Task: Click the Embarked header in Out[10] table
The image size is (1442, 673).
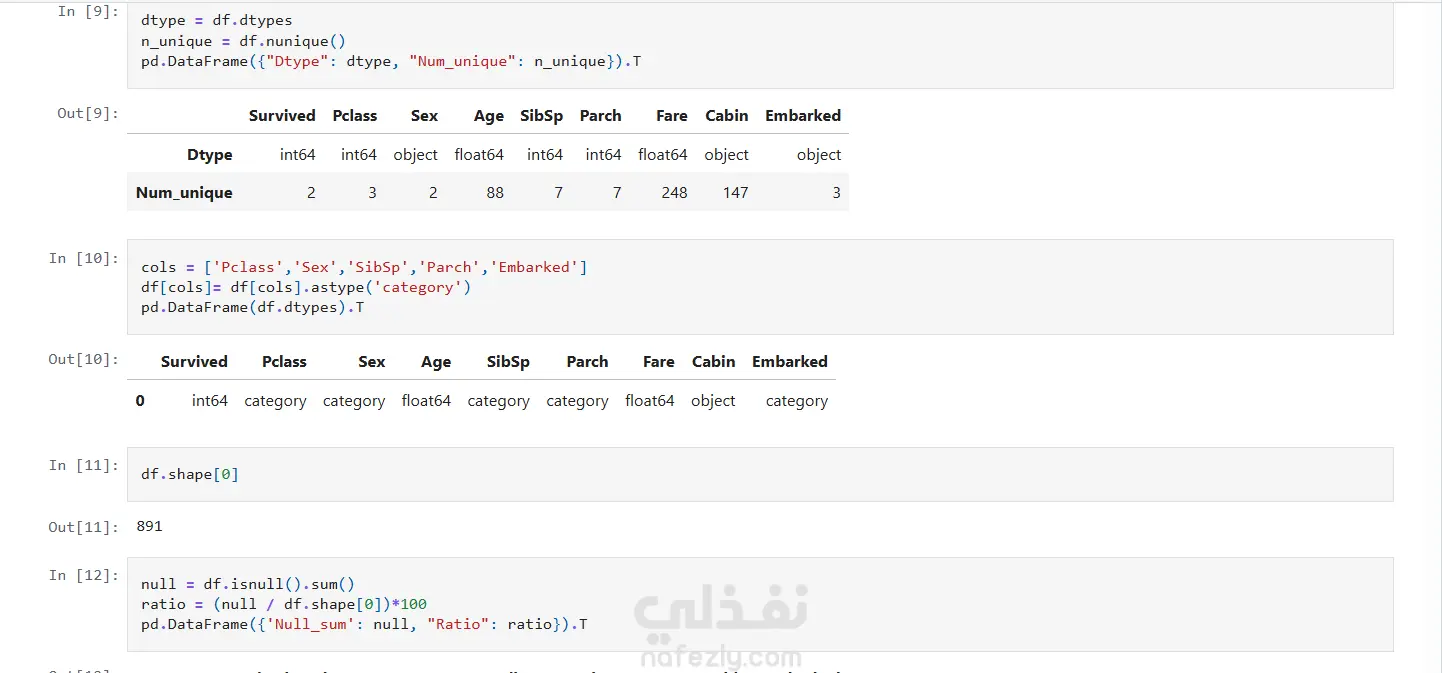Action: tap(790, 362)
